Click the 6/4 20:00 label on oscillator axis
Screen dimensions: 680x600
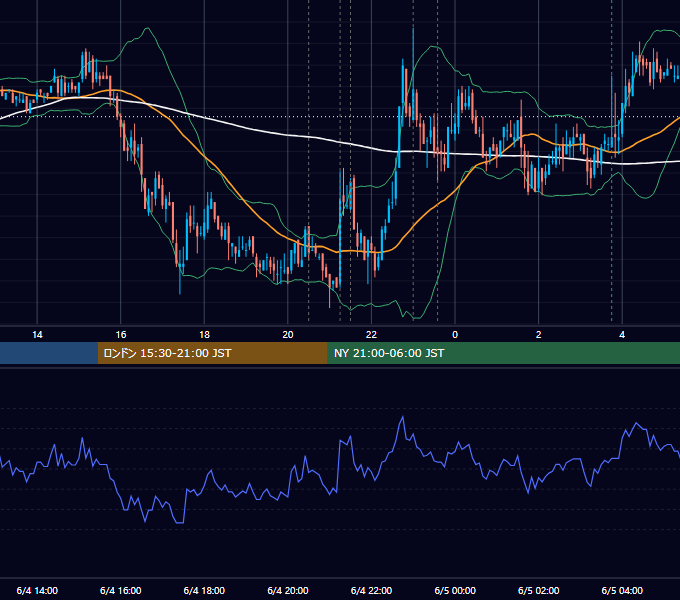tap(288, 590)
